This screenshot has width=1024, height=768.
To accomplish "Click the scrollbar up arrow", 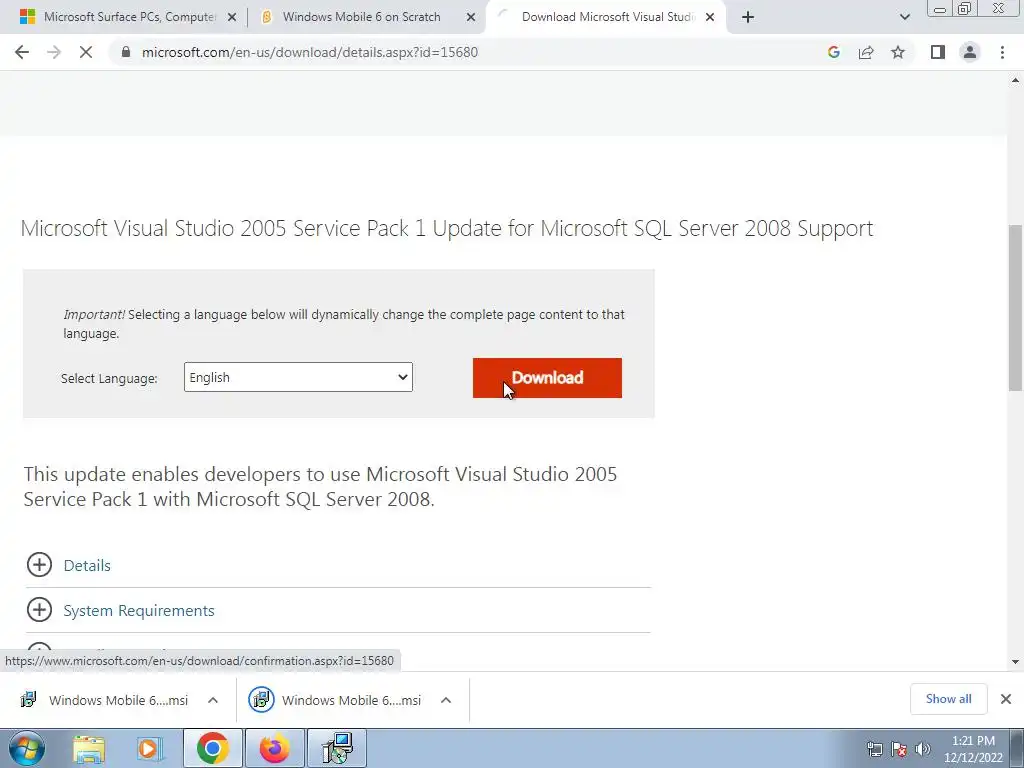I will [x=1015, y=80].
